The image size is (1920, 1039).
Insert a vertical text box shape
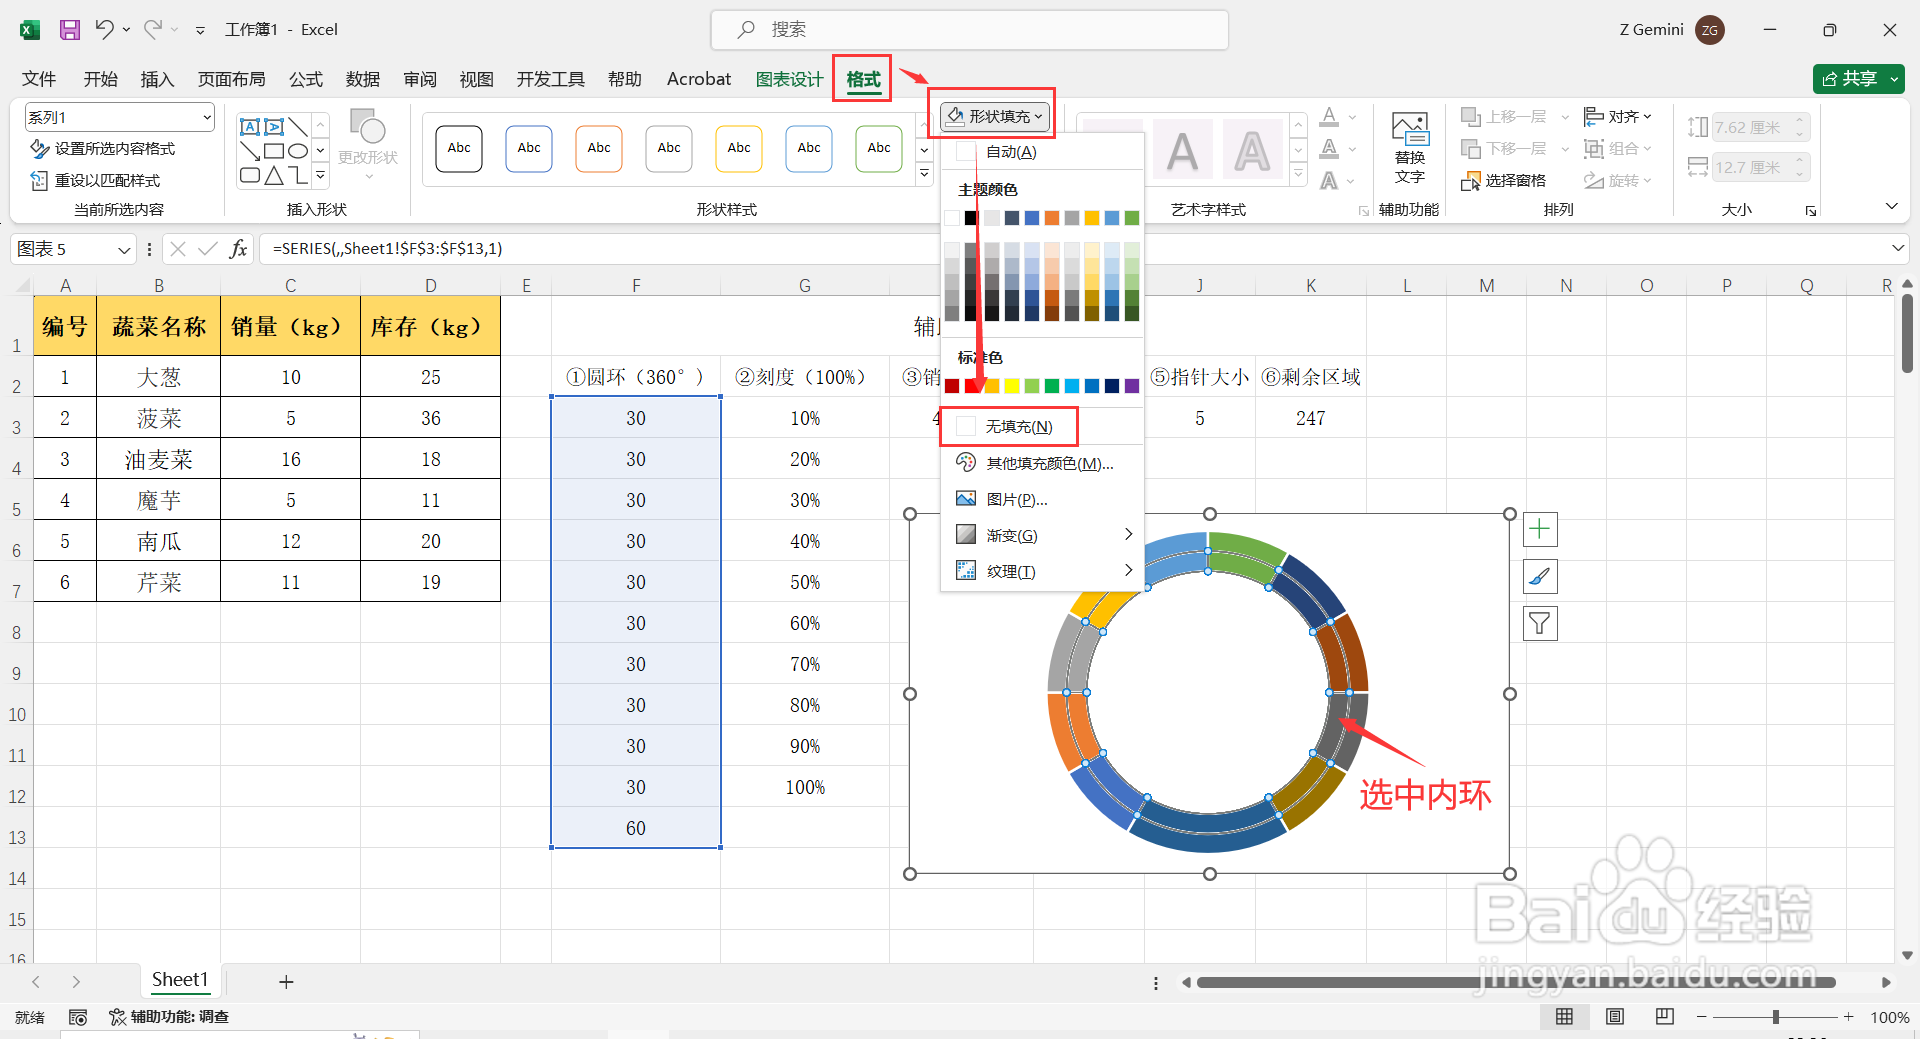coord(274,127)
